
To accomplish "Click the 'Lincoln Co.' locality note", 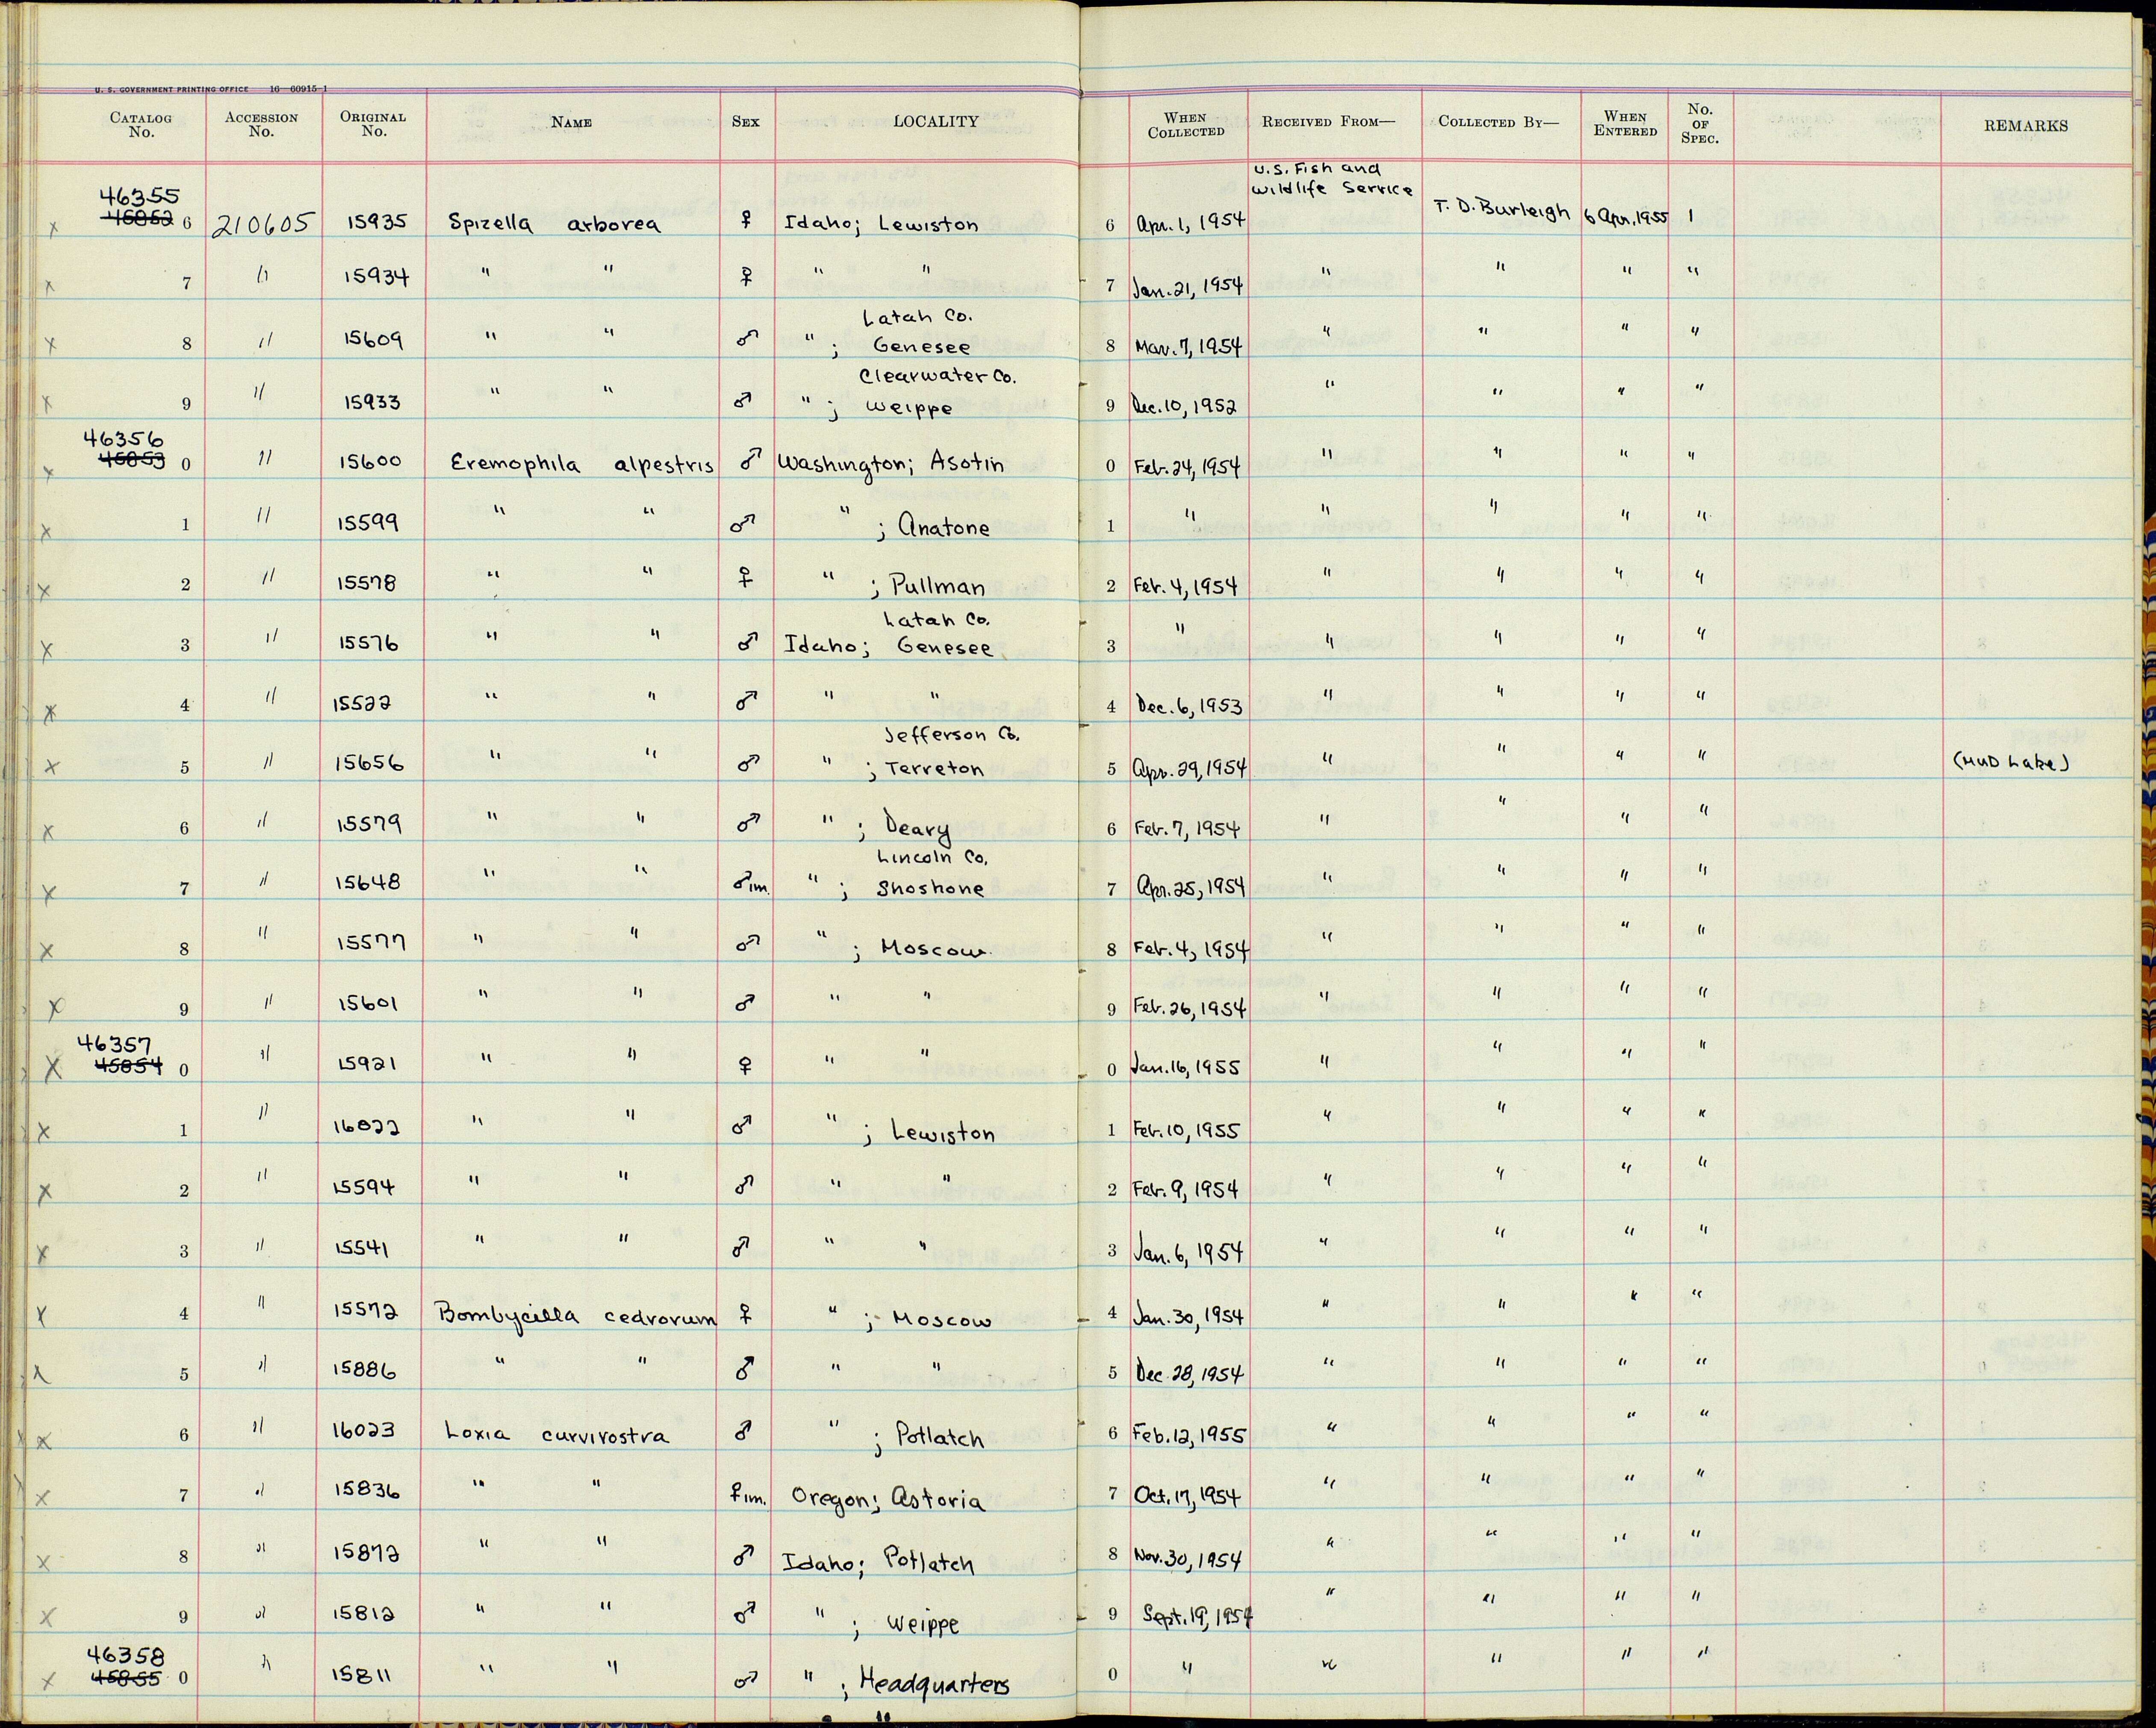I will click(x=932, y=857).
